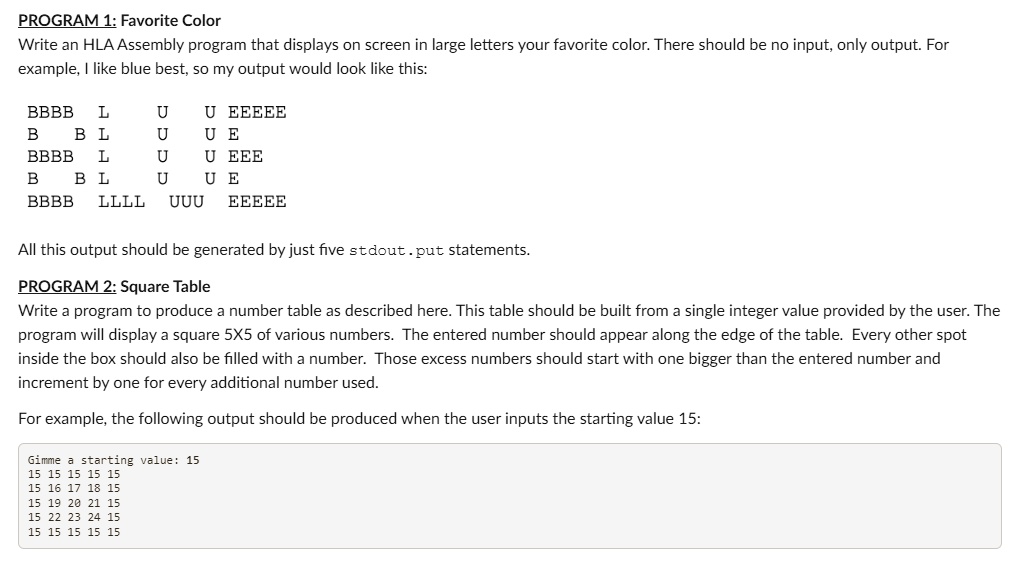Click the sentence "For example, the following output"
The image size is (1016, 588).
tap(359, 419)
